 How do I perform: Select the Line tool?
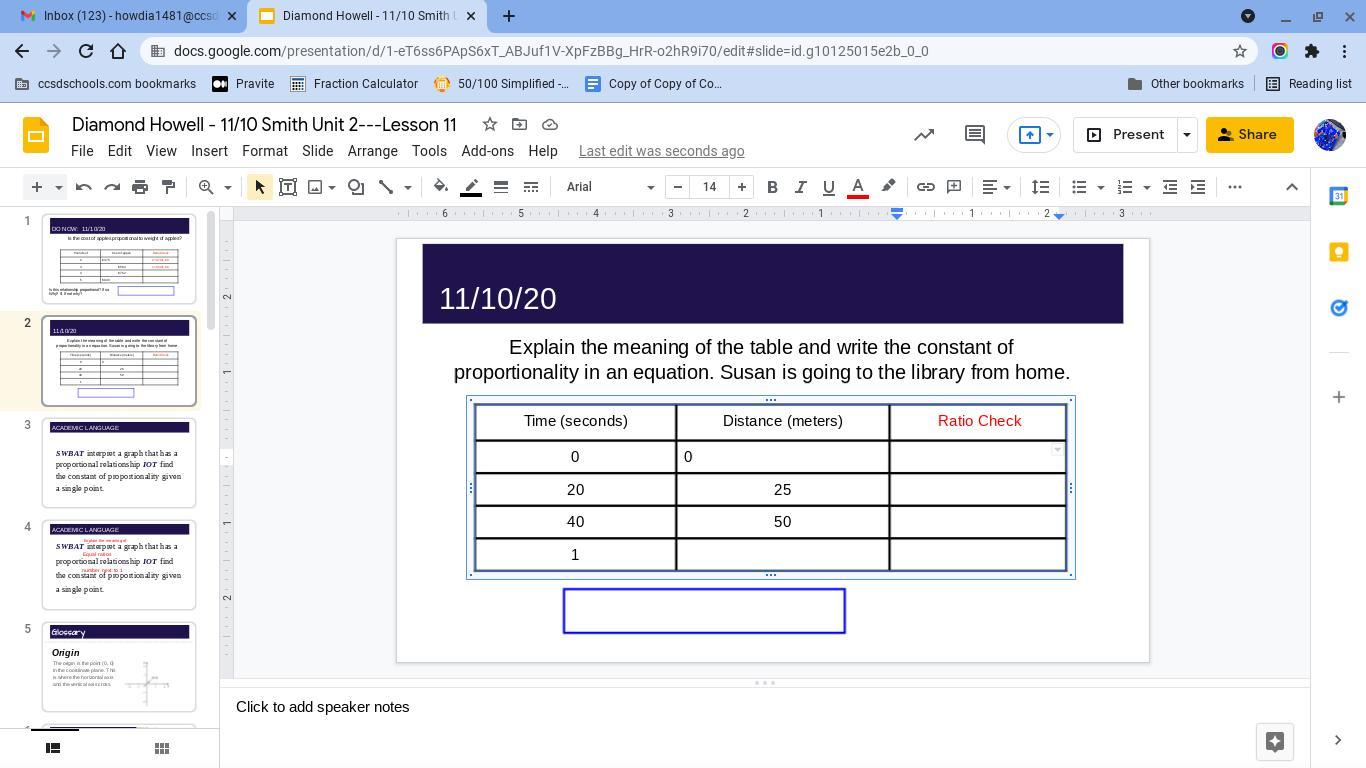385,187
